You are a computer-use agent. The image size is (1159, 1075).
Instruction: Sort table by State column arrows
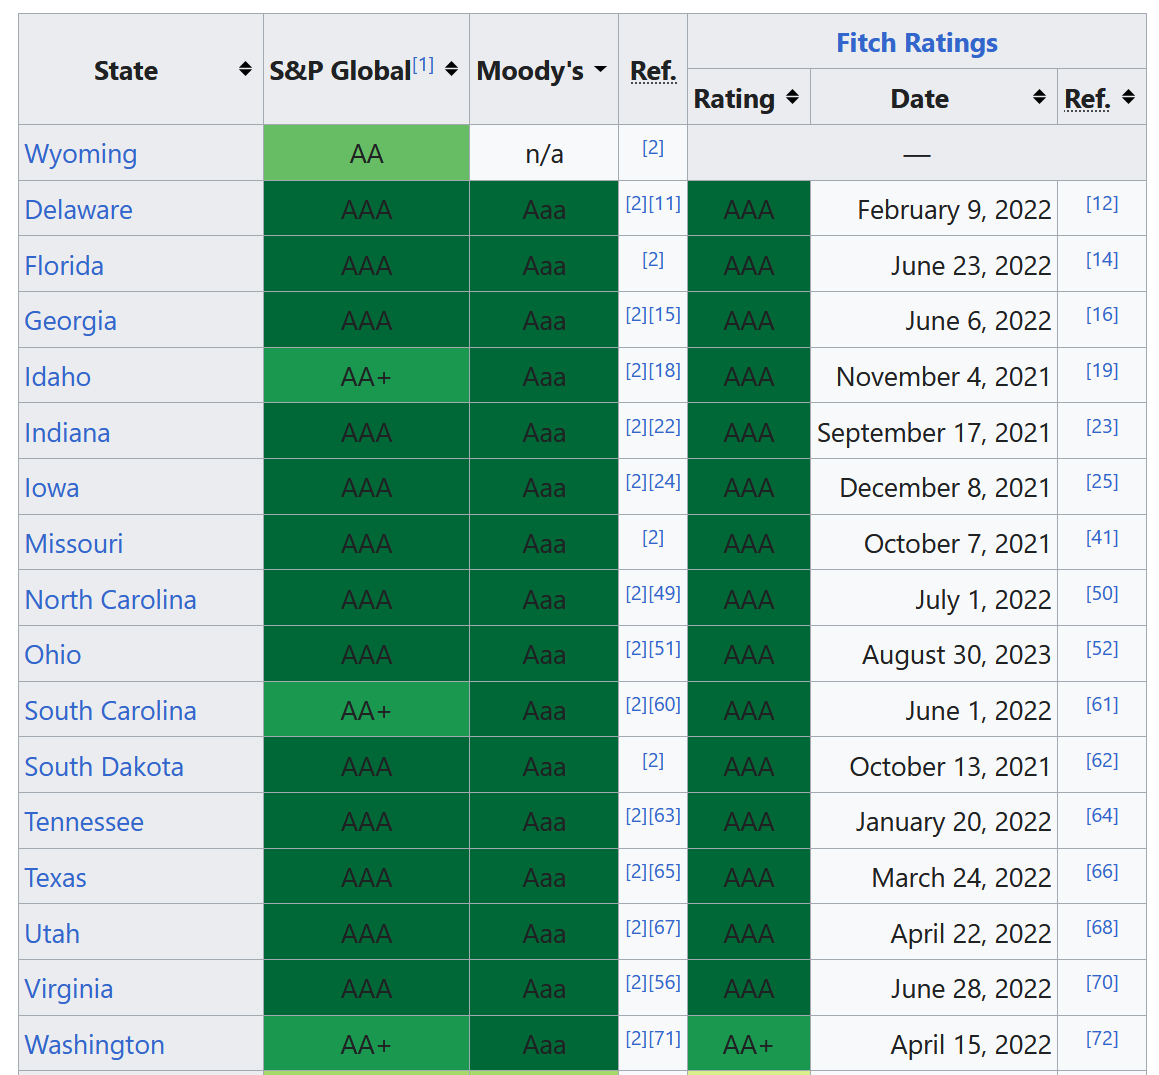pyautogui.click(x=245, y=69)
